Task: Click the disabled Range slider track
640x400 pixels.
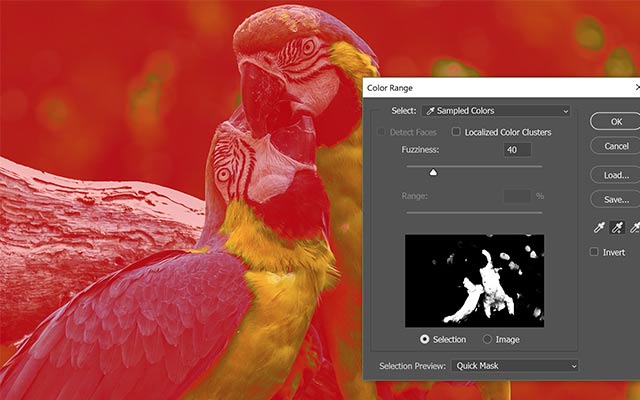Action: point(474,212)
